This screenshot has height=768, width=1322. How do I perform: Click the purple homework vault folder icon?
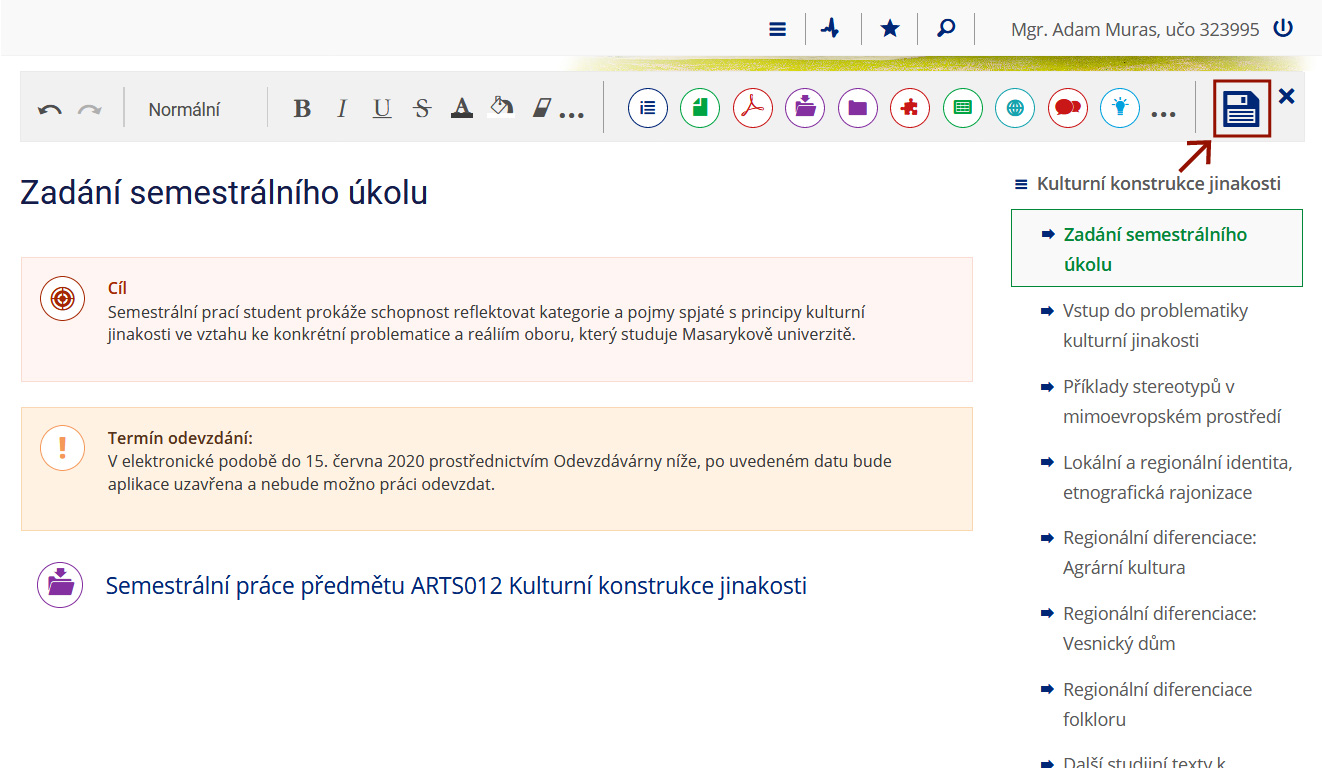click(60, 585)
